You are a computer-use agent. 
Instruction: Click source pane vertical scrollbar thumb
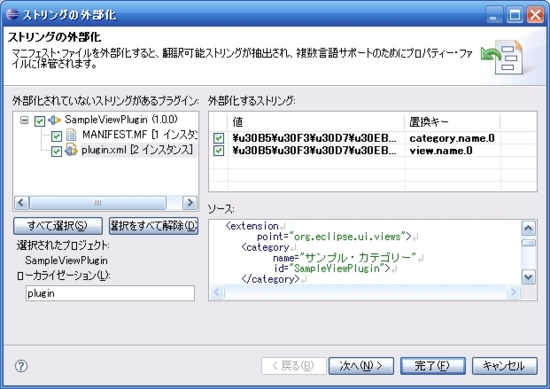[x=529, y=243]
